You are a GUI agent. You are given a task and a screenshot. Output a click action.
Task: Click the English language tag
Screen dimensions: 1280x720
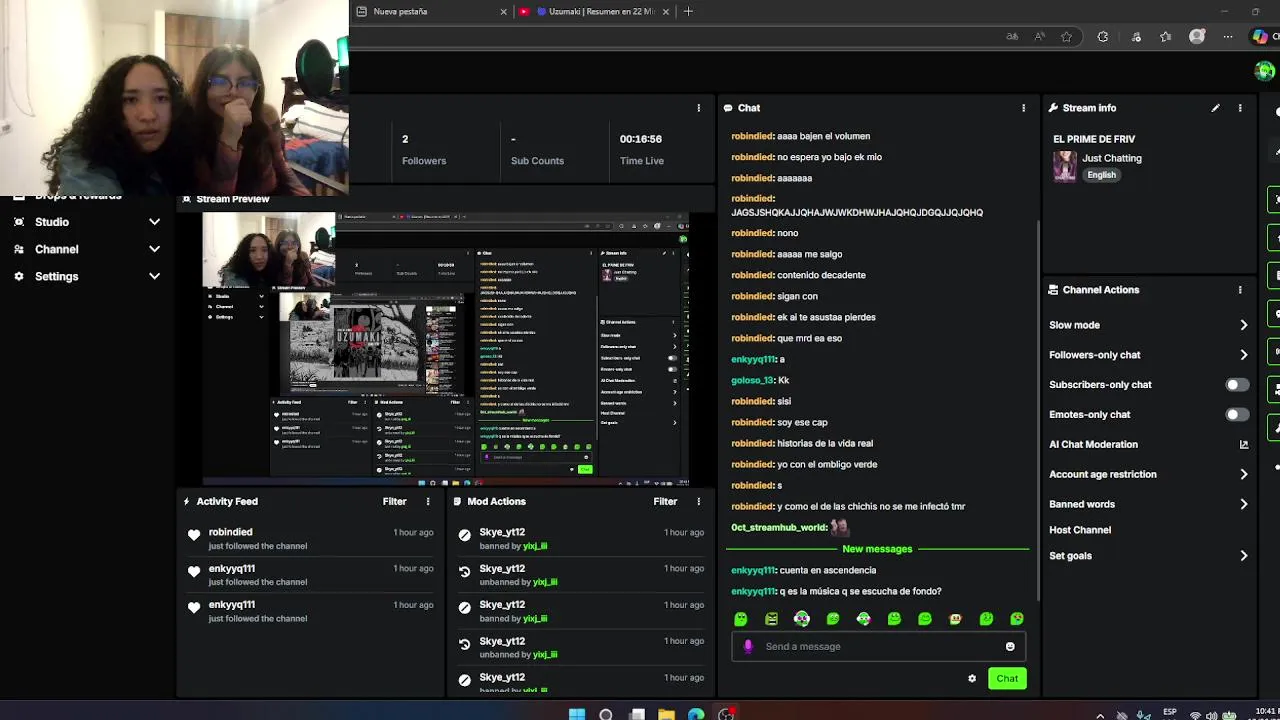pyautogui.click(x=1101, y=175)
